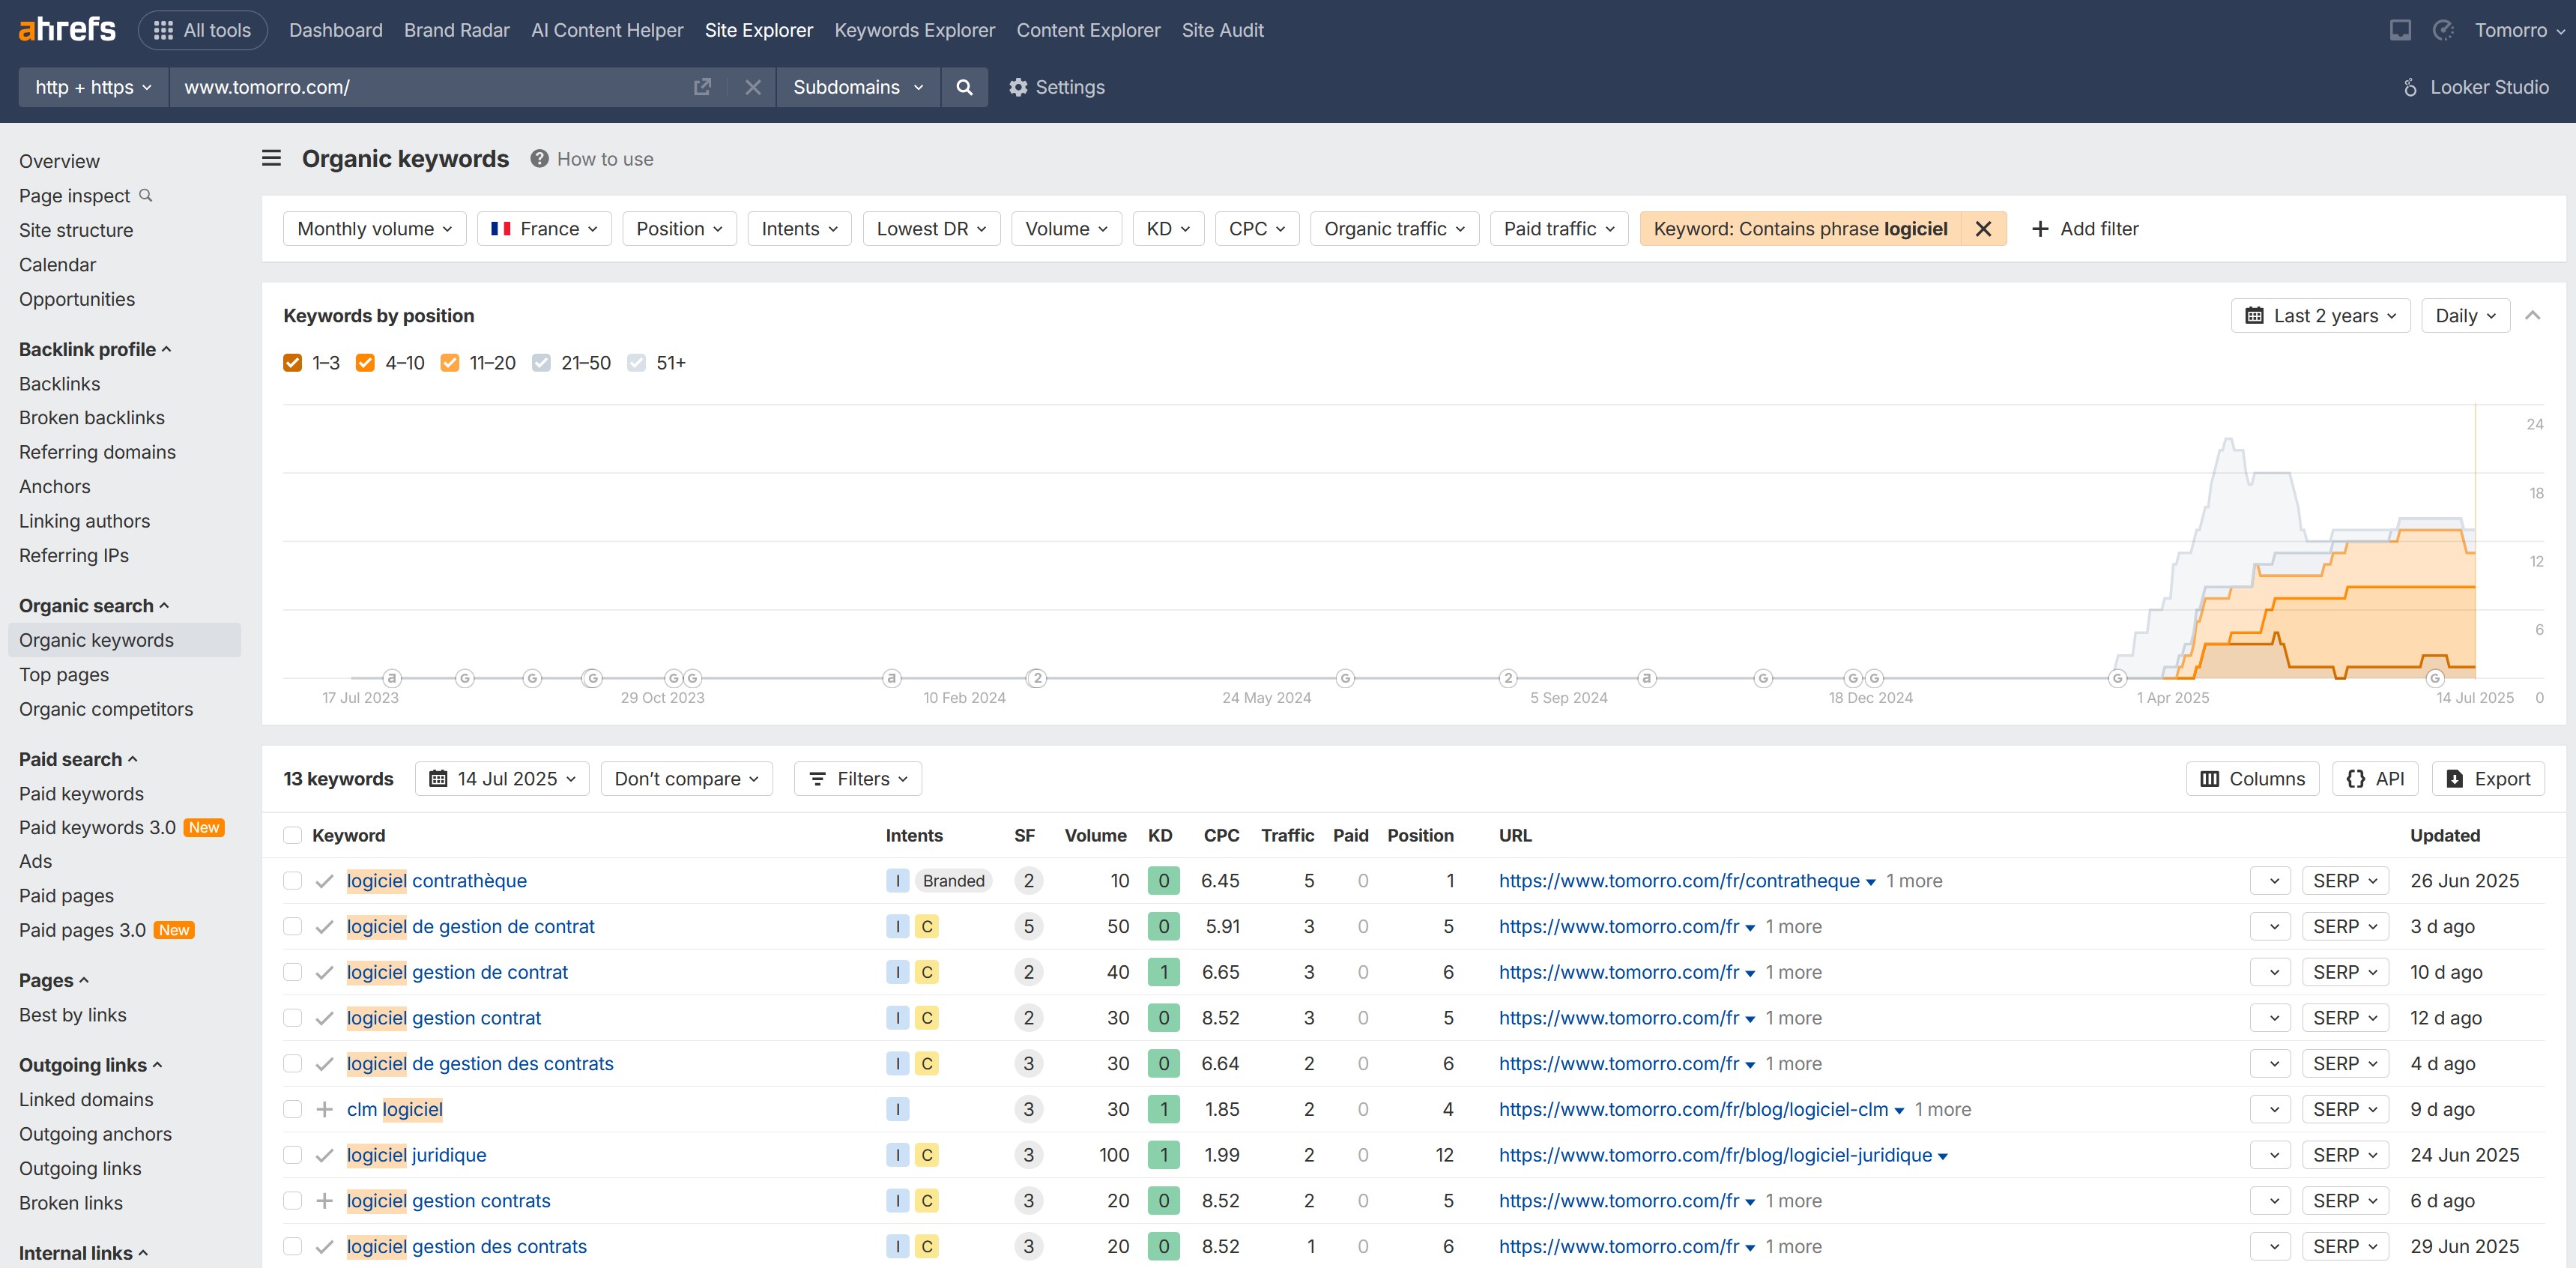This screenshot has height=1268, width=2576.
Task: Open URL in new tab icon
Action: click(x=702, y=87)
